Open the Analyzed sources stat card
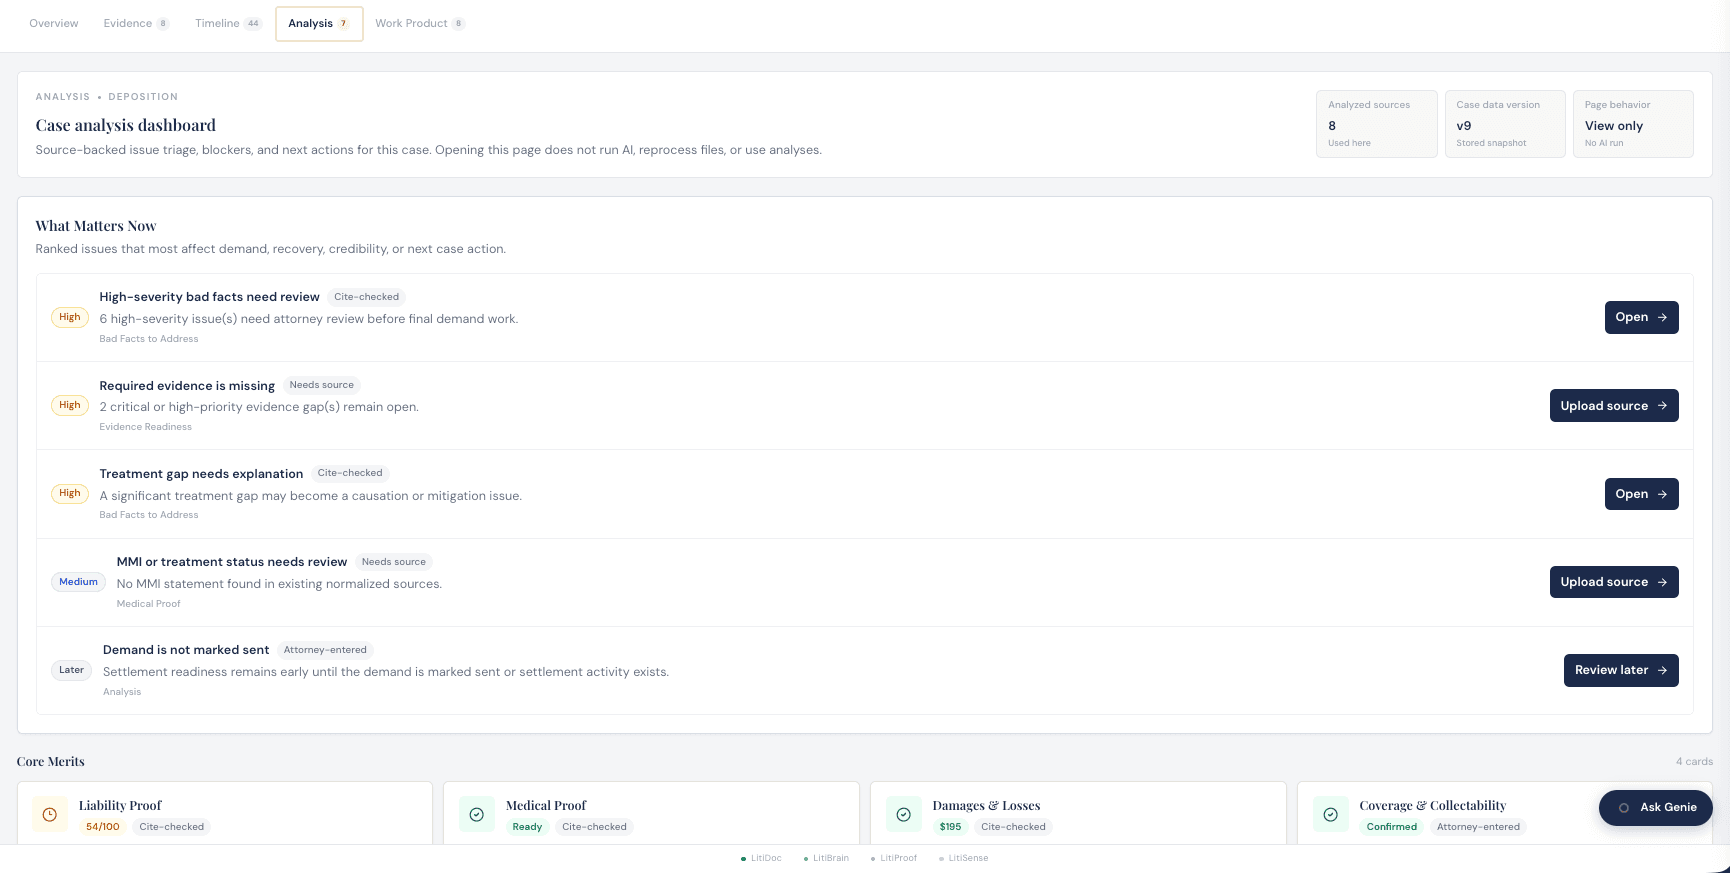Screen dimensions: 1730x873 click(1376, 124)
